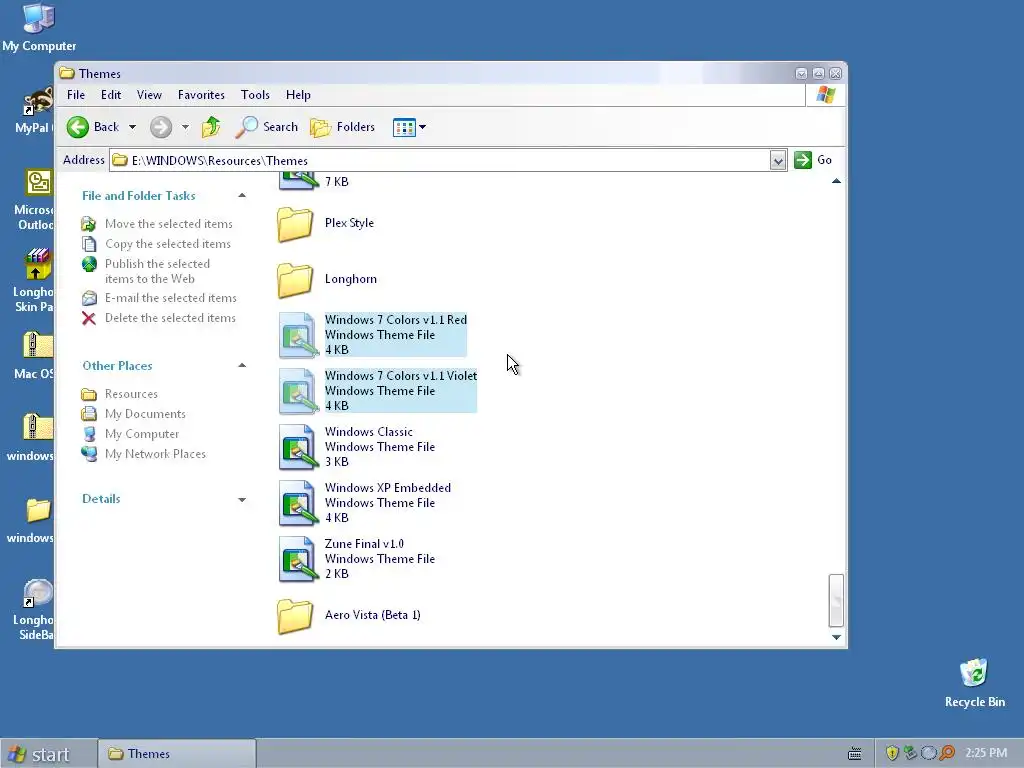Expand the Details section

click(242, 500)
